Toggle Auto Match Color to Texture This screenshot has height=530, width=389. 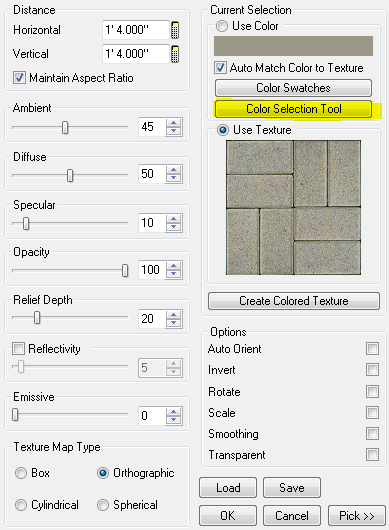[x=220, y=68]
